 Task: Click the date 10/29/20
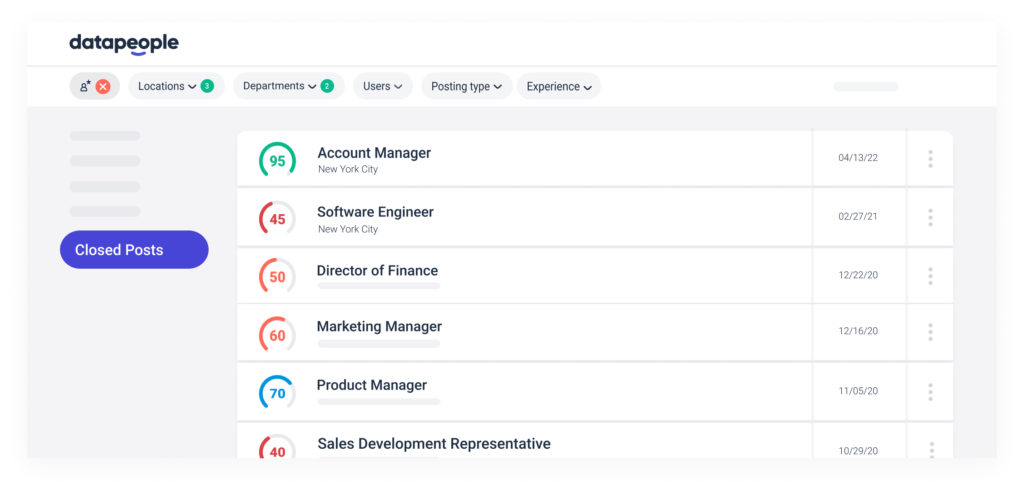click(858, 451)
